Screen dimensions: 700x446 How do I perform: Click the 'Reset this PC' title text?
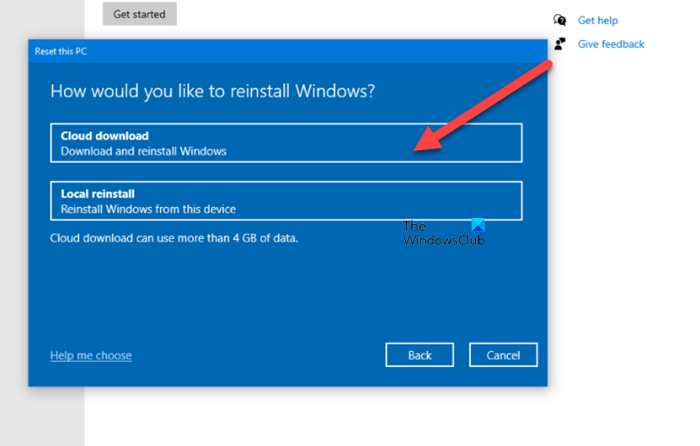click(x=61, y=51)
